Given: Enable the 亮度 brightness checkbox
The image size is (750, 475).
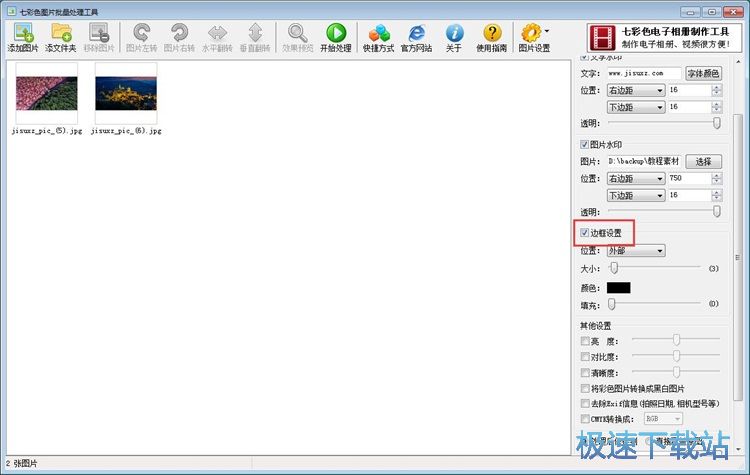Looking at the screenshot, I should (x=585, y=341).
